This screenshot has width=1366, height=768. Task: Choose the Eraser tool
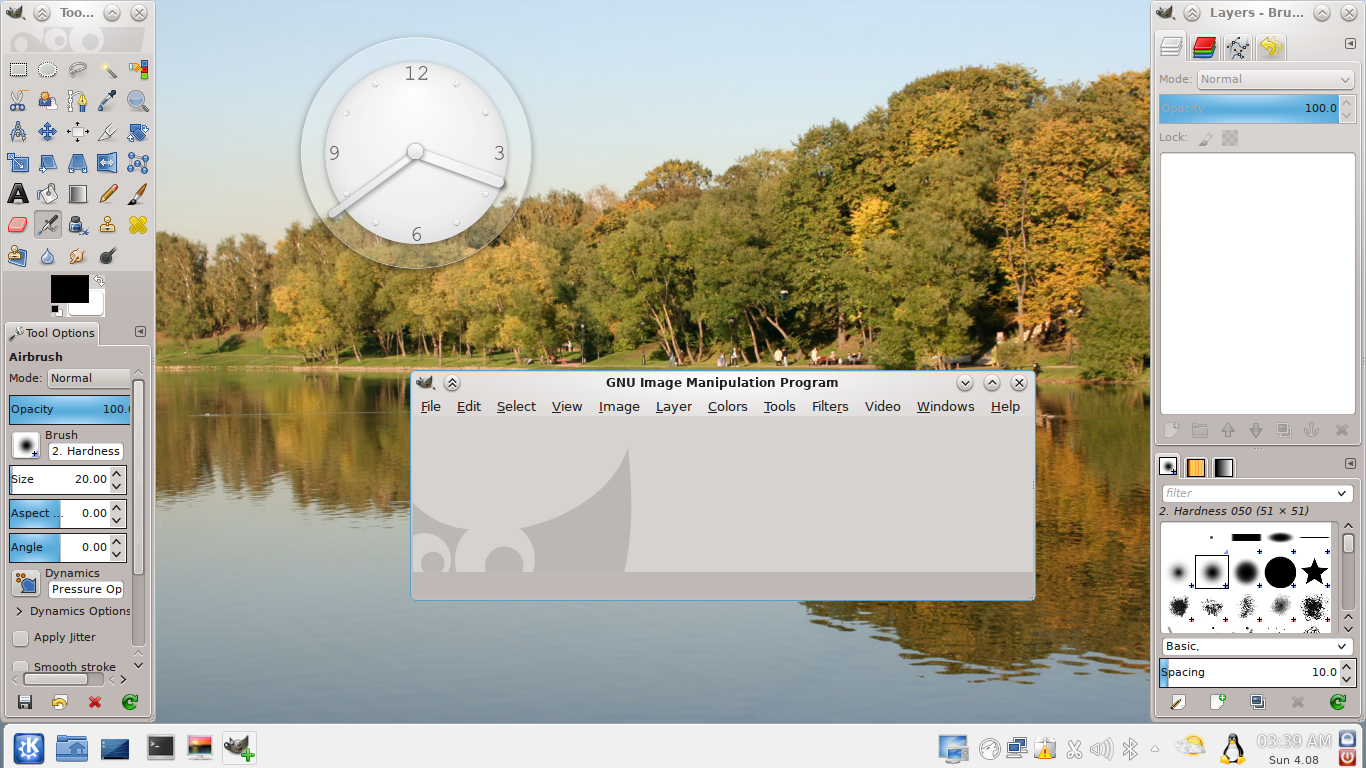click(x=18, y=225)
